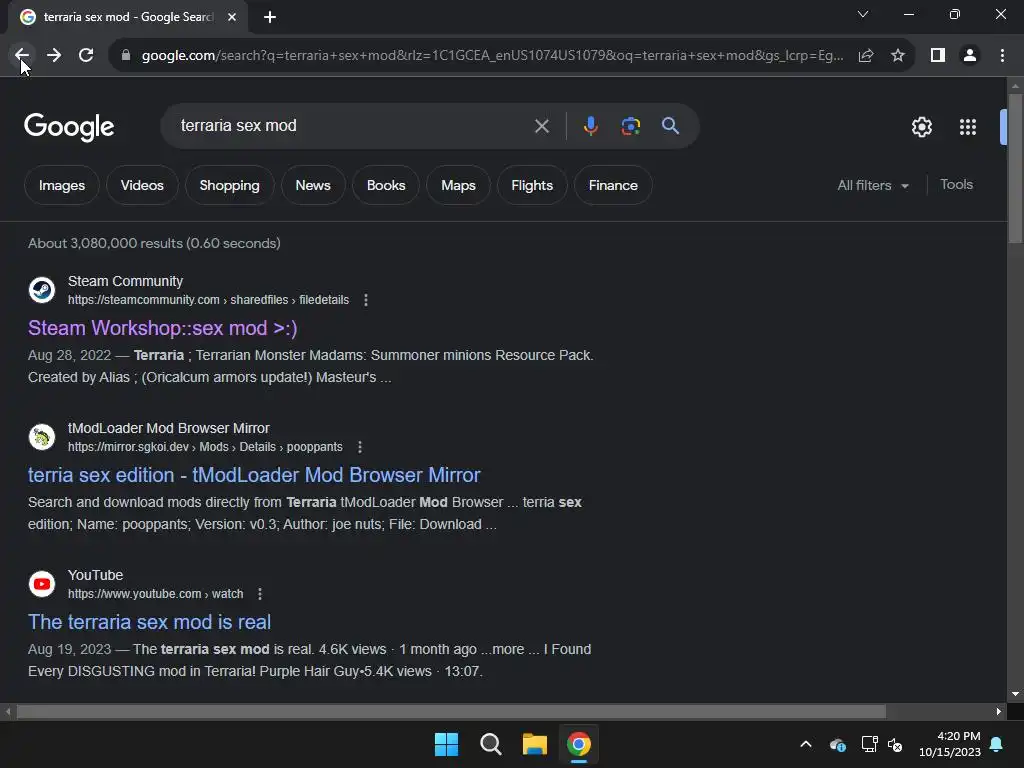Start voice search with the microphone
The width and height of the screenshot is (1024, 768).
pos(590,126)
